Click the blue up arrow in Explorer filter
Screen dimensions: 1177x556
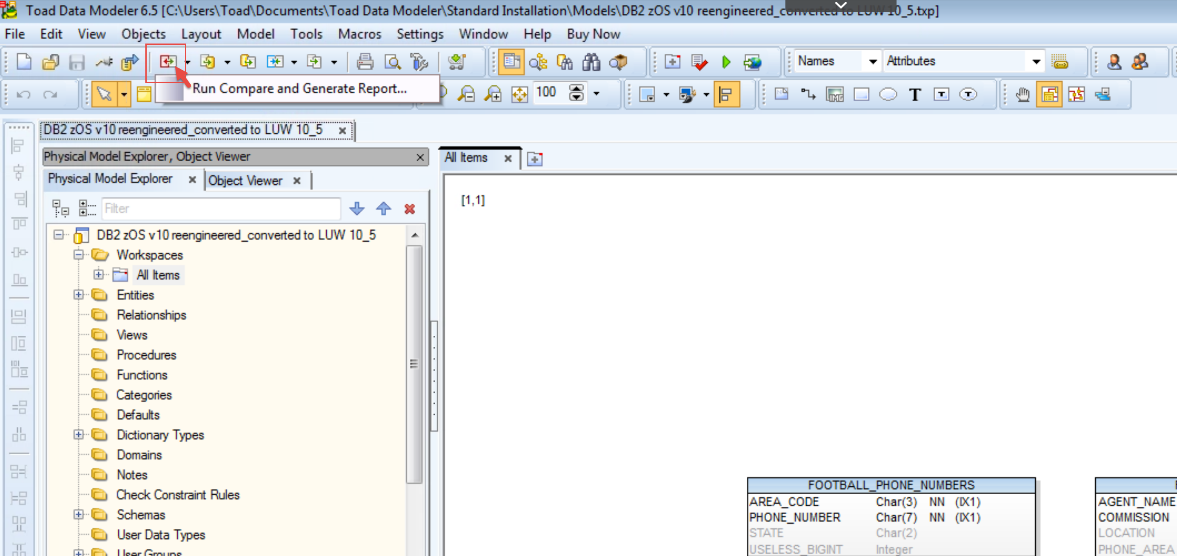384,209
